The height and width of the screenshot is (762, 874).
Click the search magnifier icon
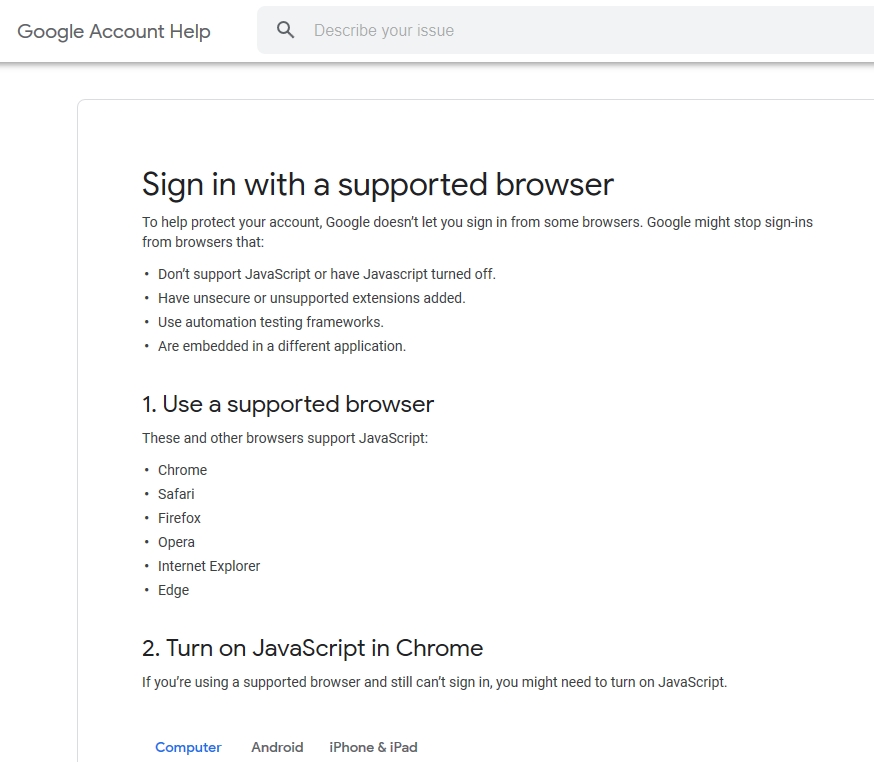coord(286,30)
